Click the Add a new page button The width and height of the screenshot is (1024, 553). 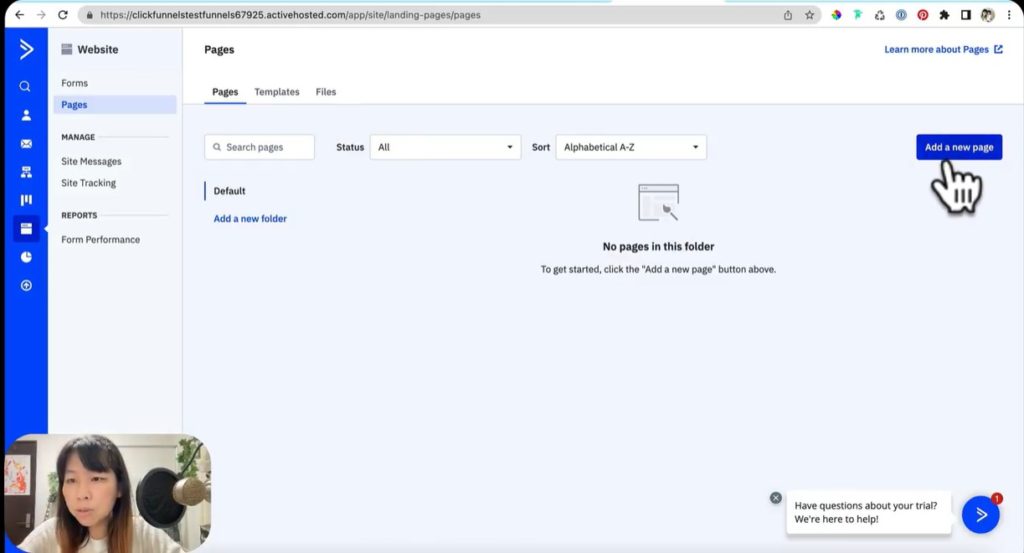tap(958, 147)
